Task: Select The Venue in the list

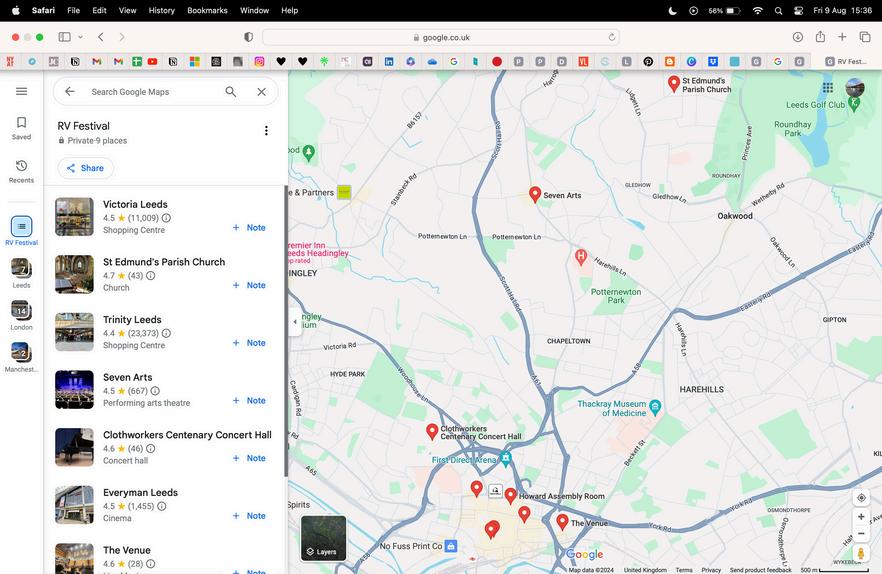Action: (x=165, y=554)
